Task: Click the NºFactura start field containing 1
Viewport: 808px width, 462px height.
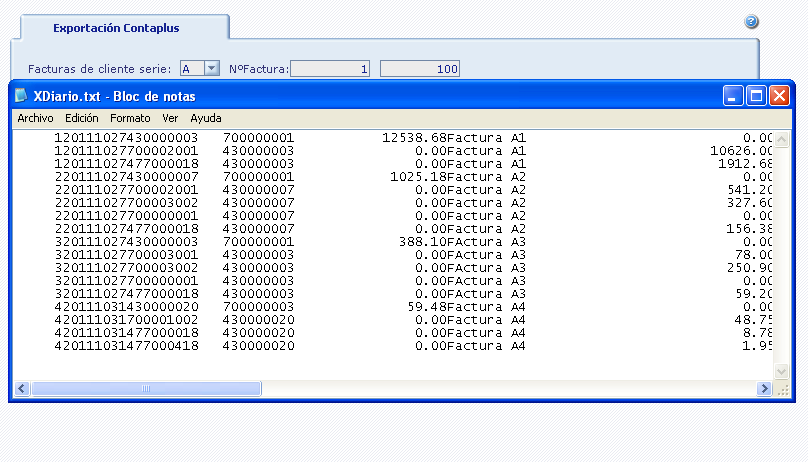Action: (x=330, y=69)
